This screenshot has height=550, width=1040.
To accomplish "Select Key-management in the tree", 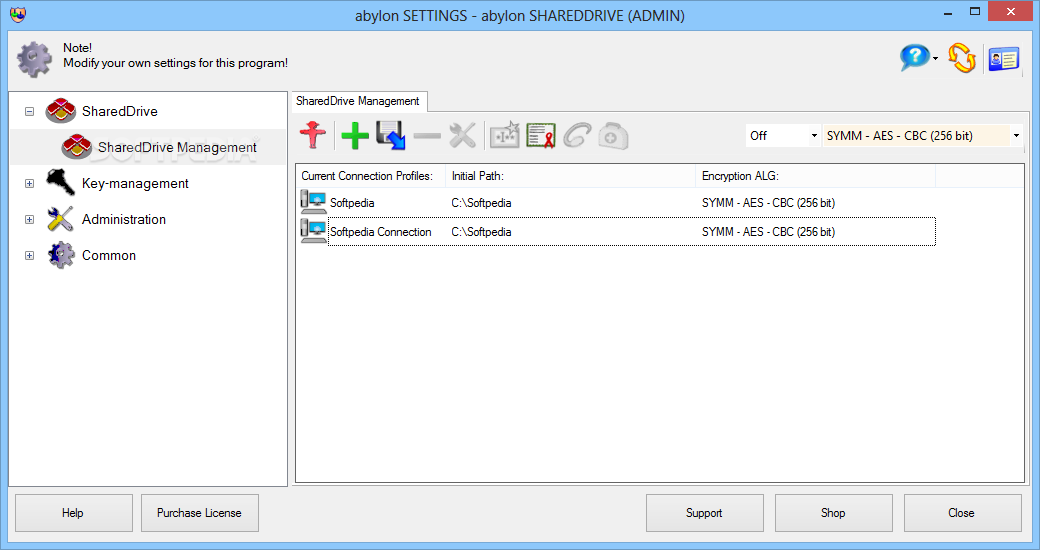I will click(135, 183).
